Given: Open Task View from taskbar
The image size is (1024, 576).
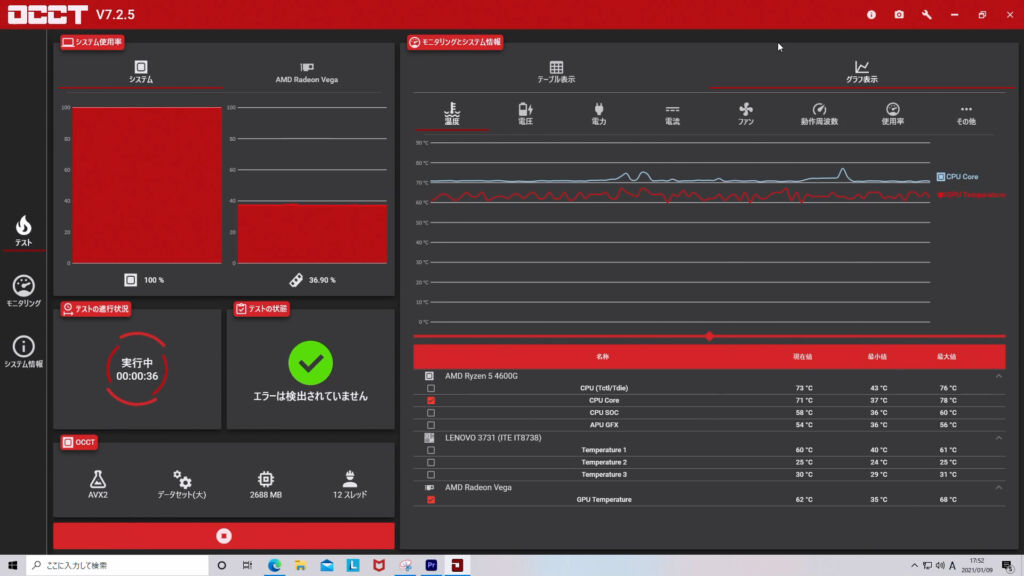Looking at the screenshot, I should (248, 565).
